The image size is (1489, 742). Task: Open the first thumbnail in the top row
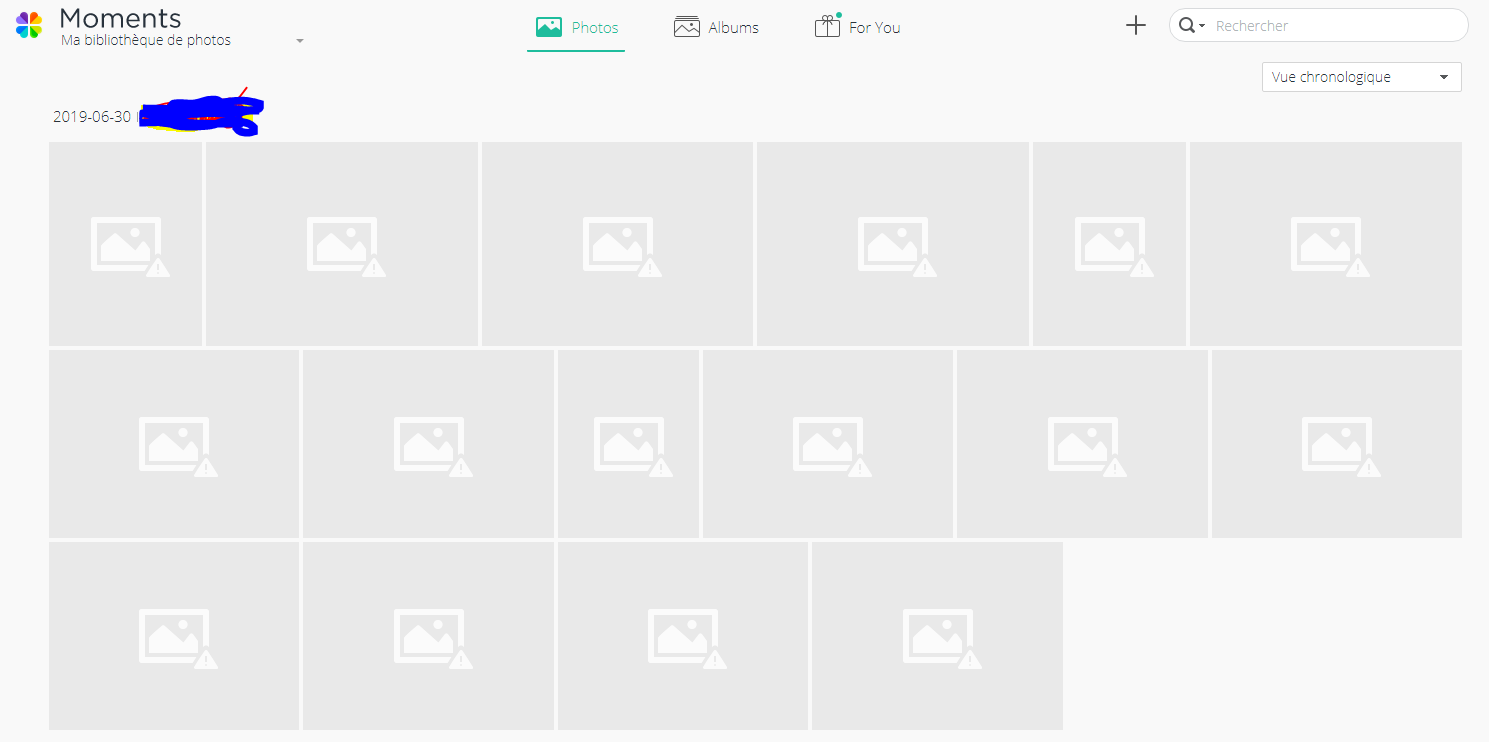point(125,244)
